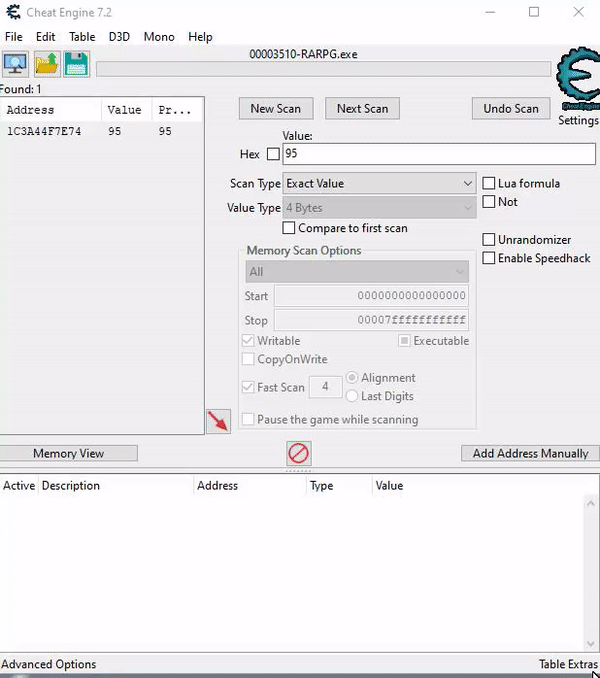The height and width of the screenshot is (678, 600).
Task: Click address list scrollbar down arrow
Action: (590, 644)
